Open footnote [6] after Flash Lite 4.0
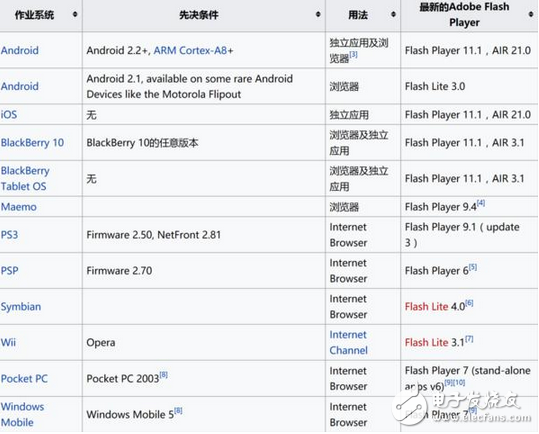The image size is (539, 434). pos(469,303)
